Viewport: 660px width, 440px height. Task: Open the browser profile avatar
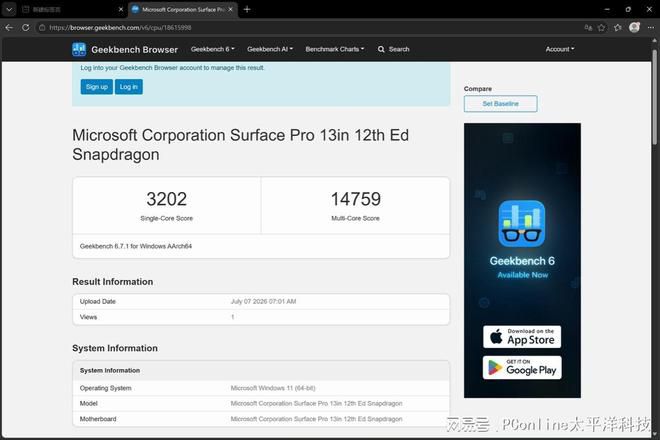coord(634,27)
